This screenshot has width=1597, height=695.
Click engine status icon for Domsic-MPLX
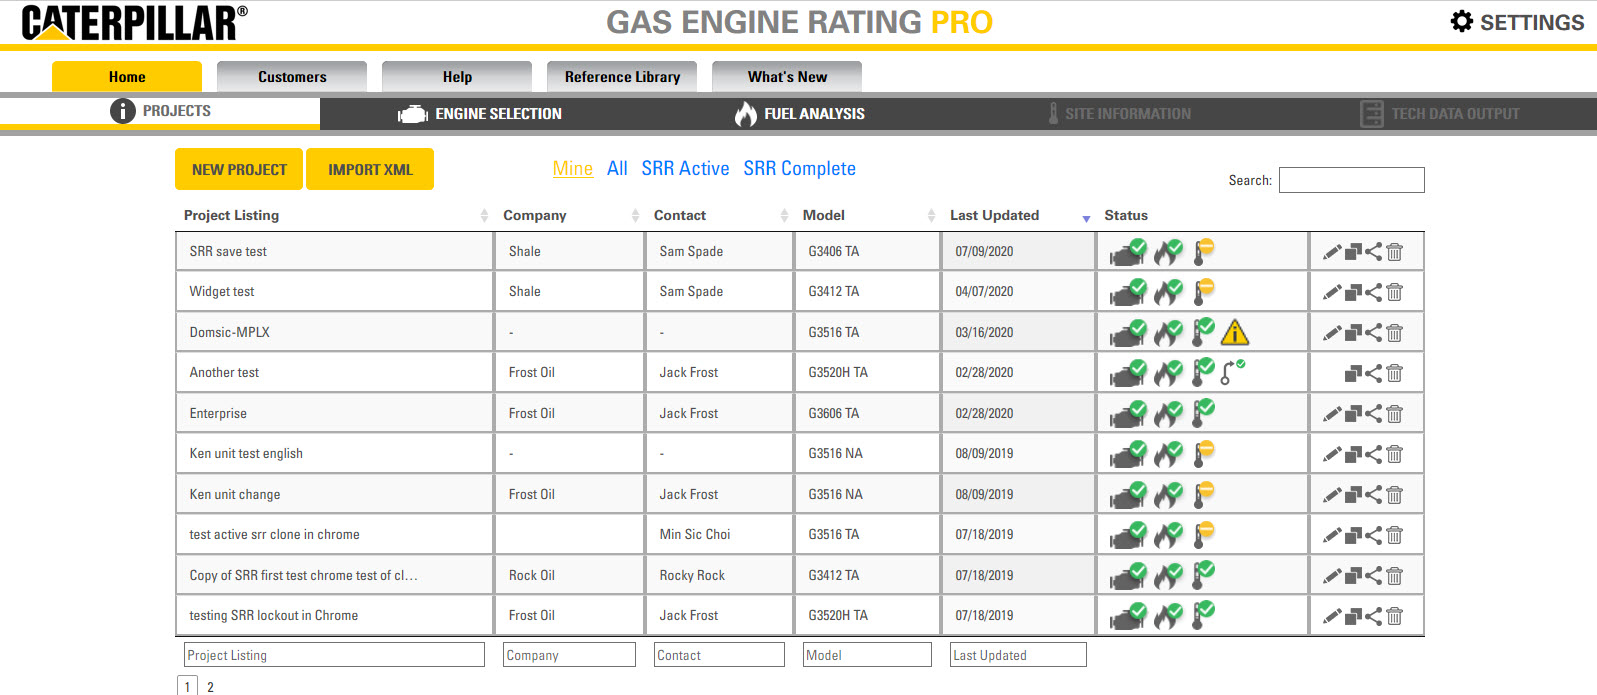point(1128,332)
